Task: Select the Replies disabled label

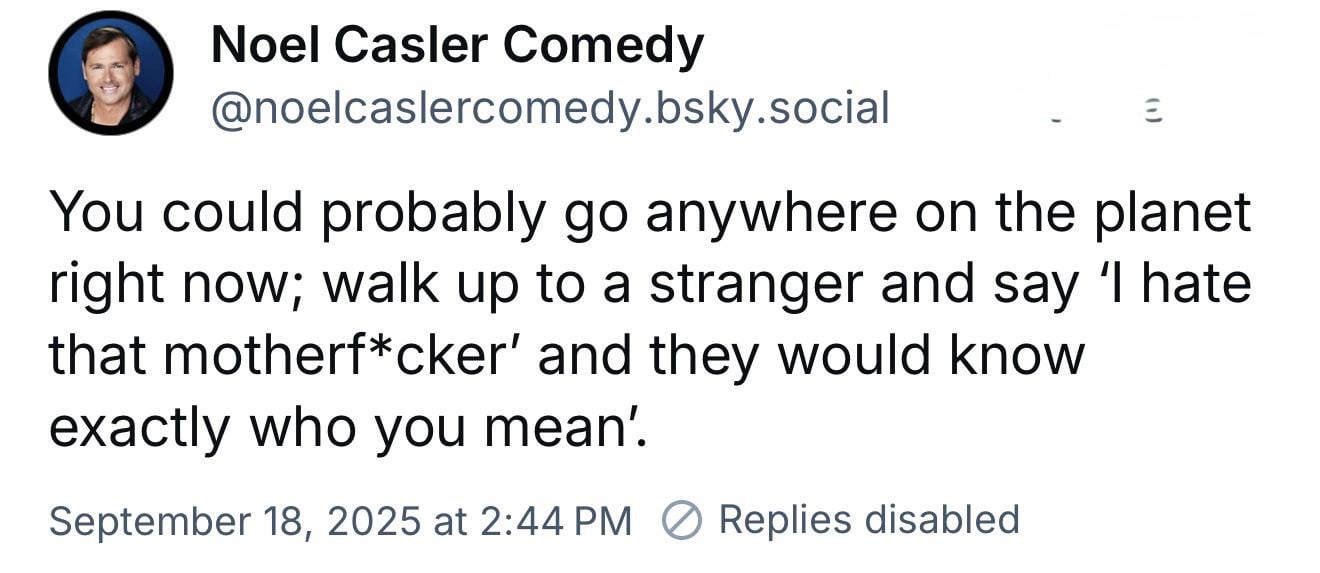Action: pyautogui.click(x=869, y=520)
